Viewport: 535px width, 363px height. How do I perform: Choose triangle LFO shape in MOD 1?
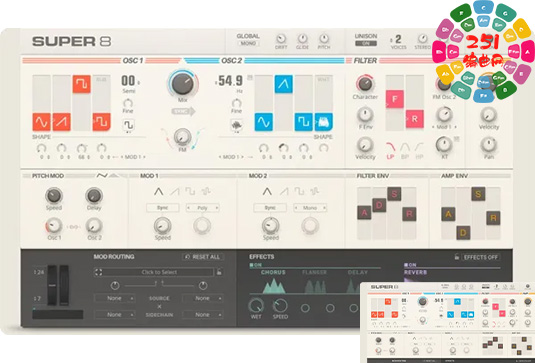point(158,191)
